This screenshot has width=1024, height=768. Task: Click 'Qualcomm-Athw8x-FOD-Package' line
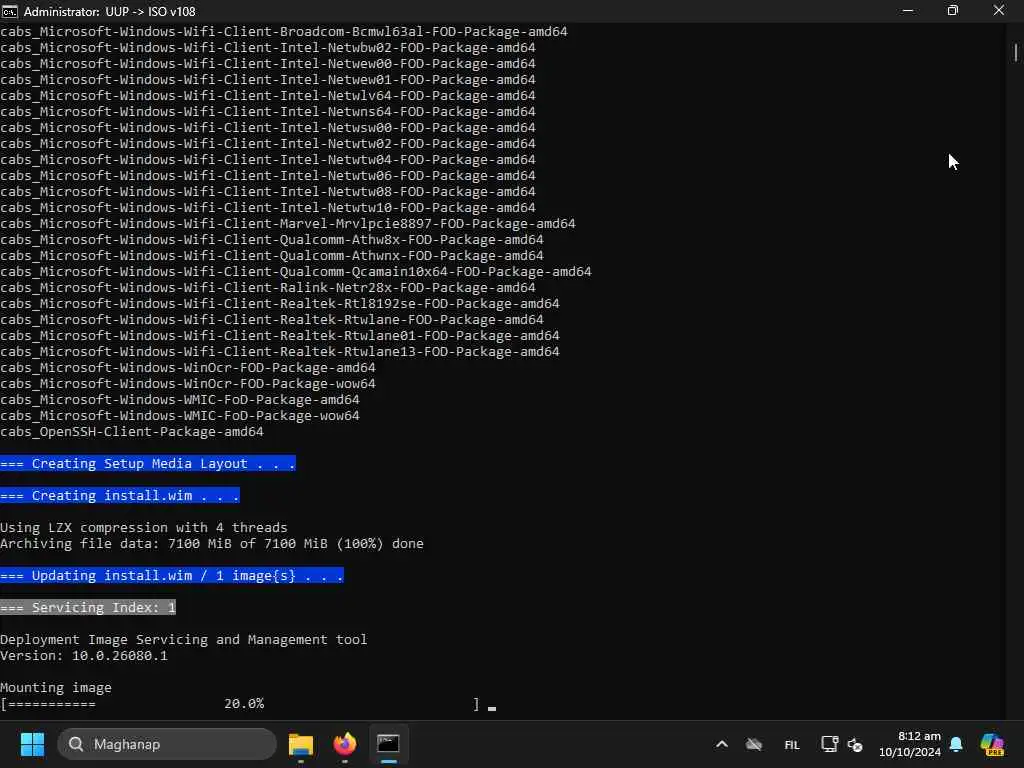[272, 240]
